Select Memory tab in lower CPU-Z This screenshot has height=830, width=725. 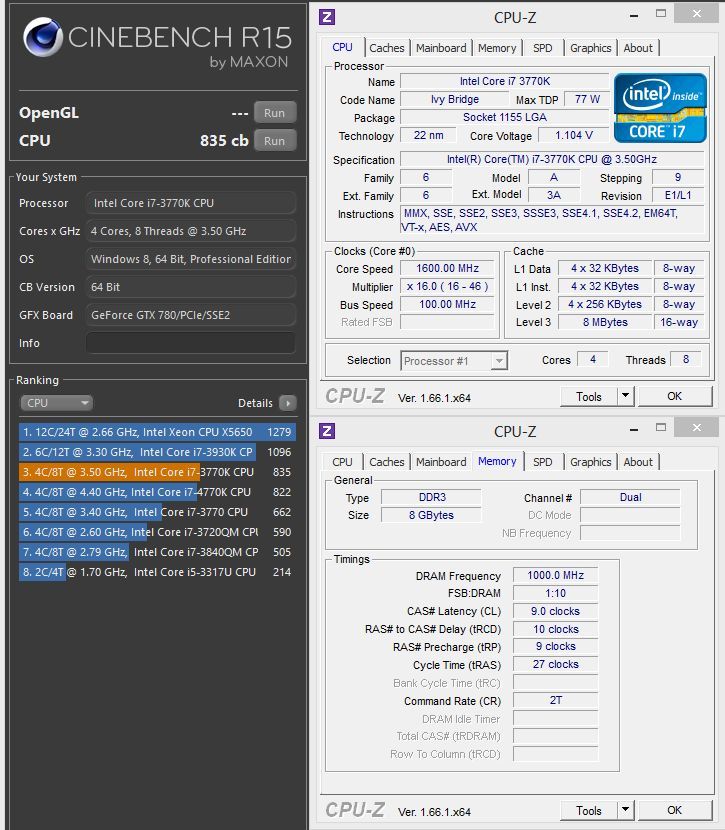(x=497, y=461)
